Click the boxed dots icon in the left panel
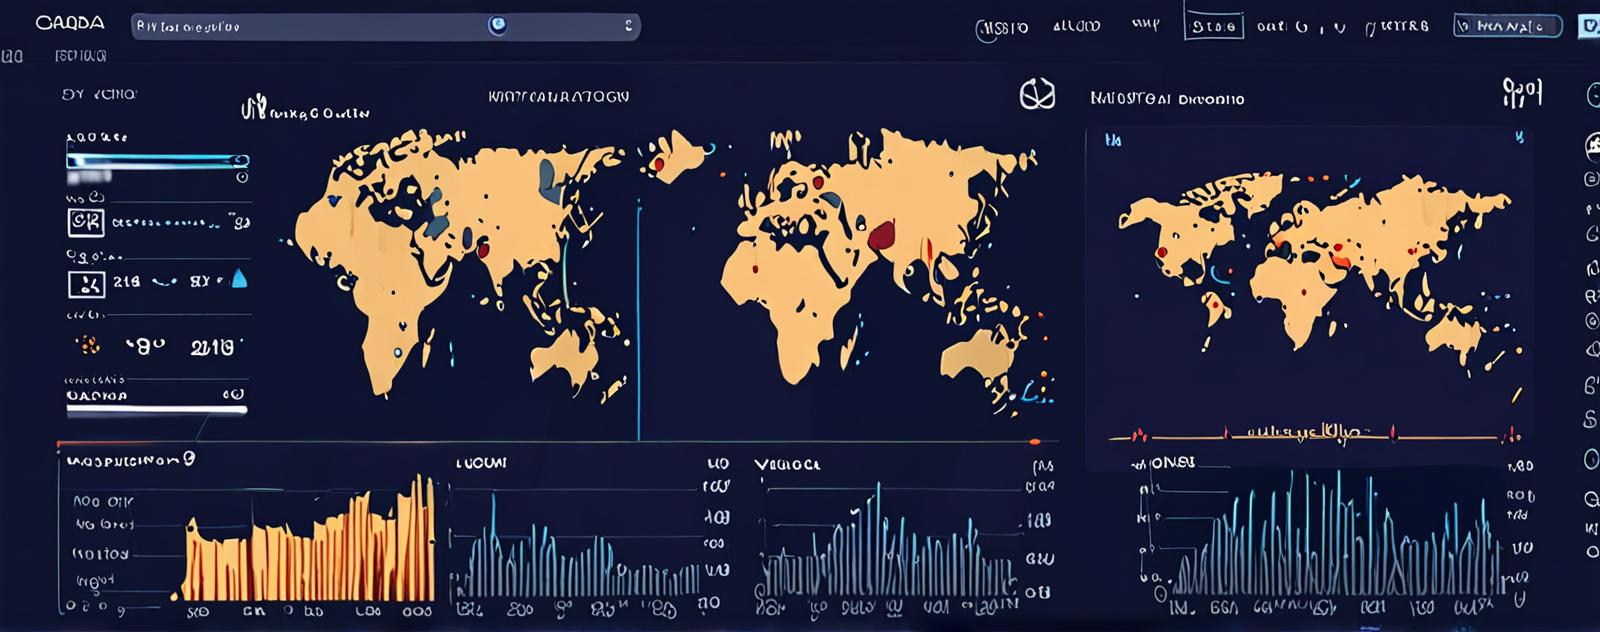Screen dimensions: 1600x632 86,284
